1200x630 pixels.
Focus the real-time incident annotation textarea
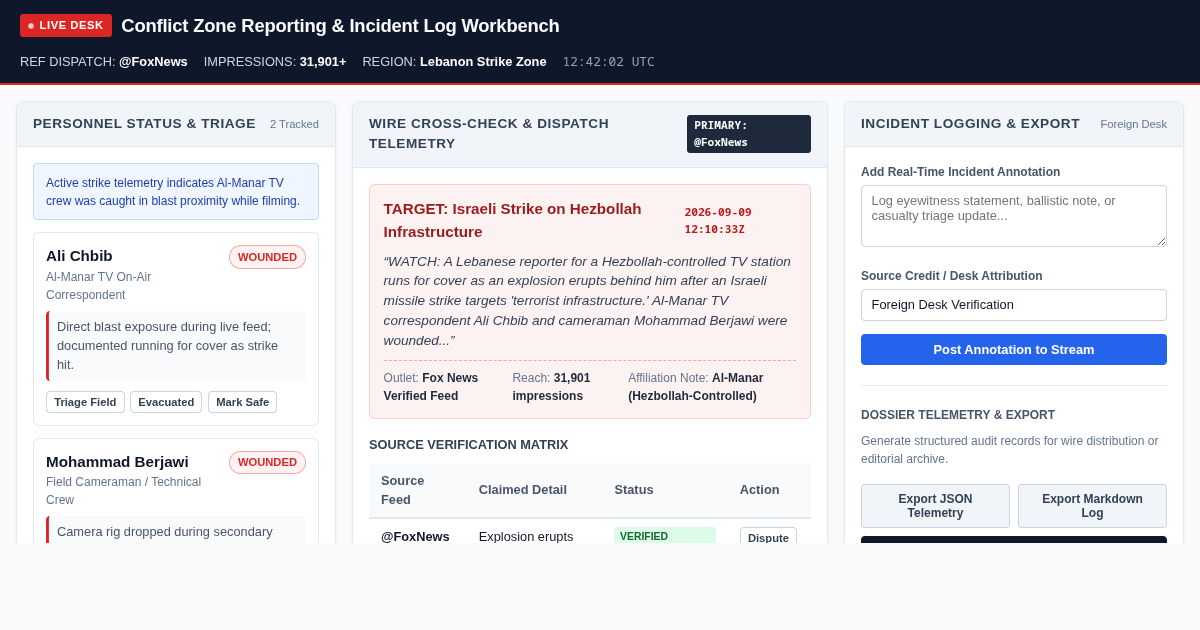tap(1014, 216)
